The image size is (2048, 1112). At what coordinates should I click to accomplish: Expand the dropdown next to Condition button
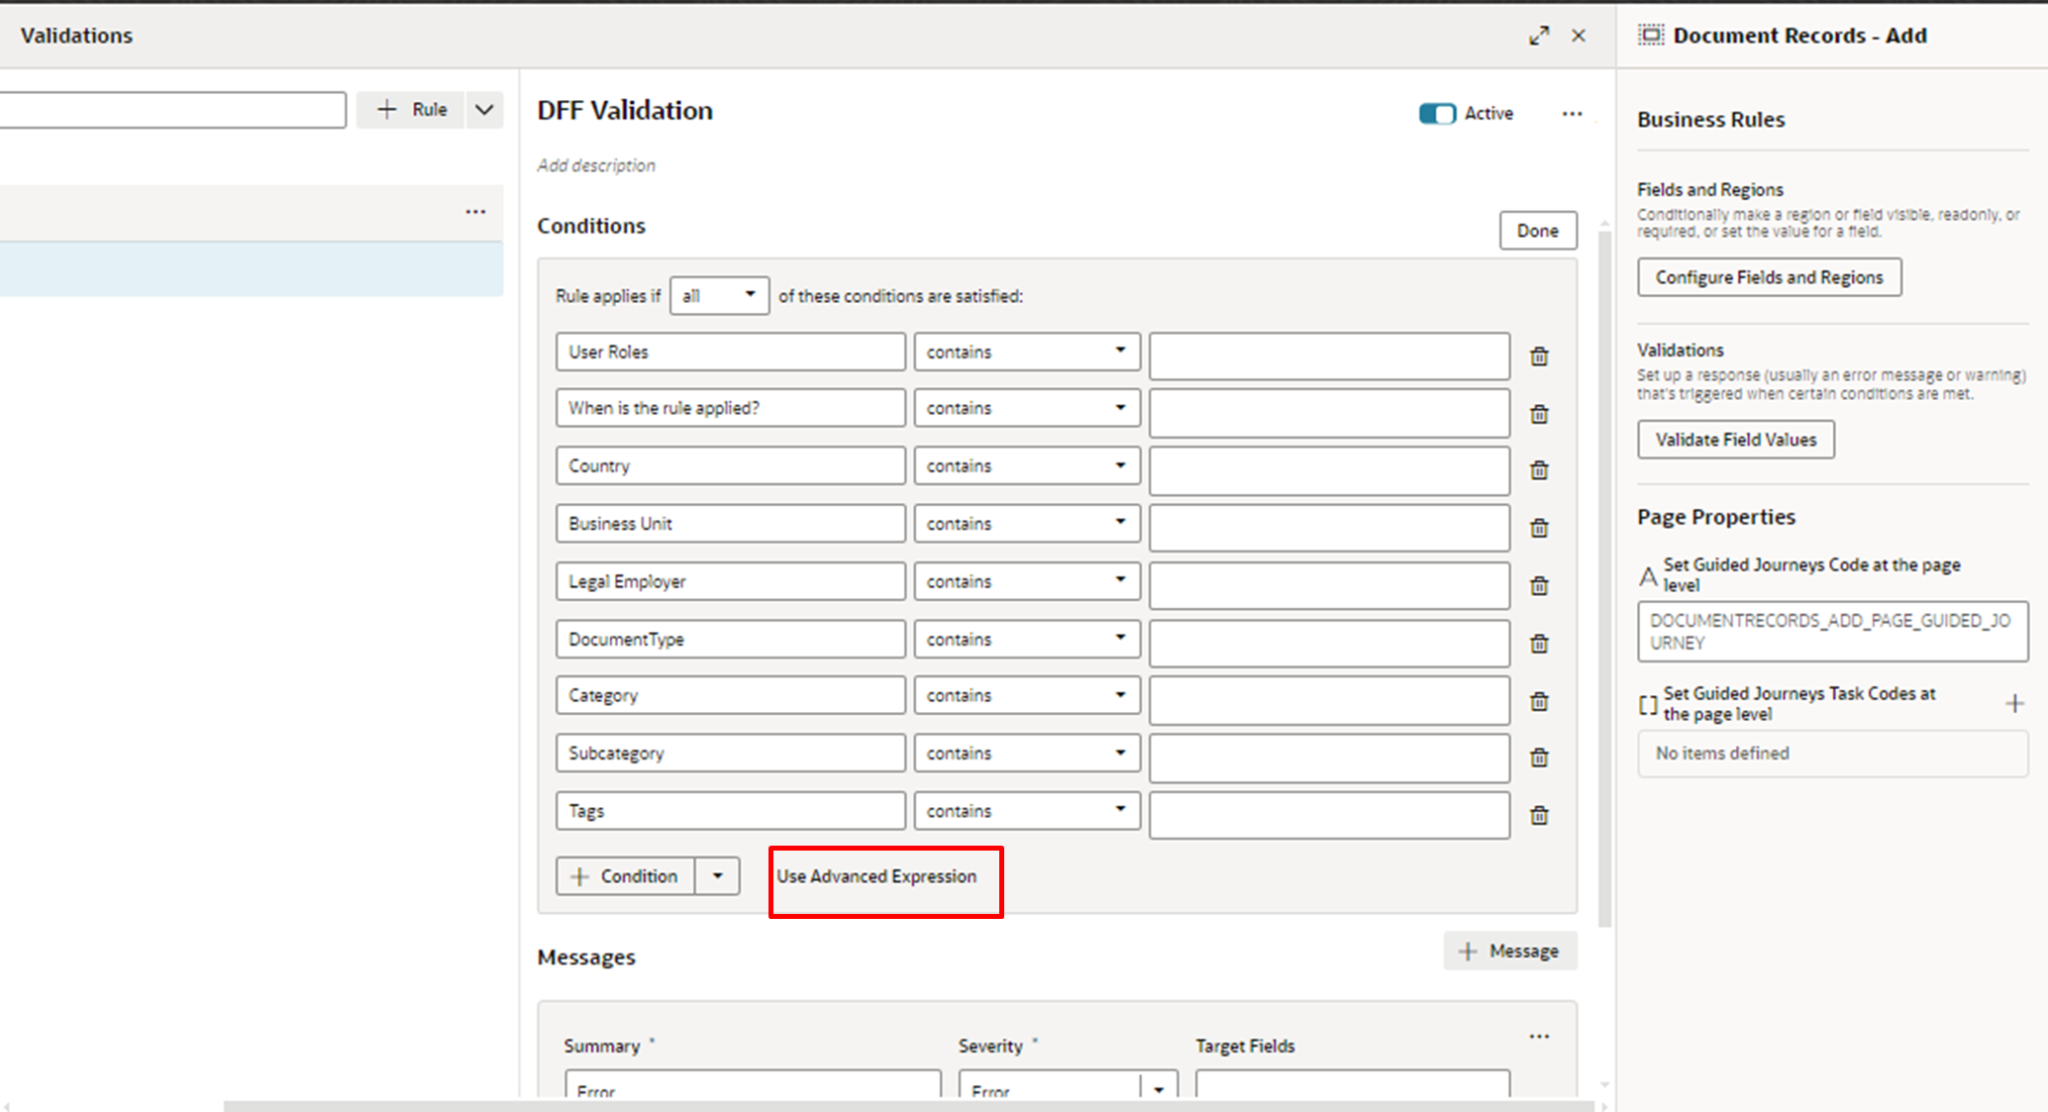(x=717, y=876)
